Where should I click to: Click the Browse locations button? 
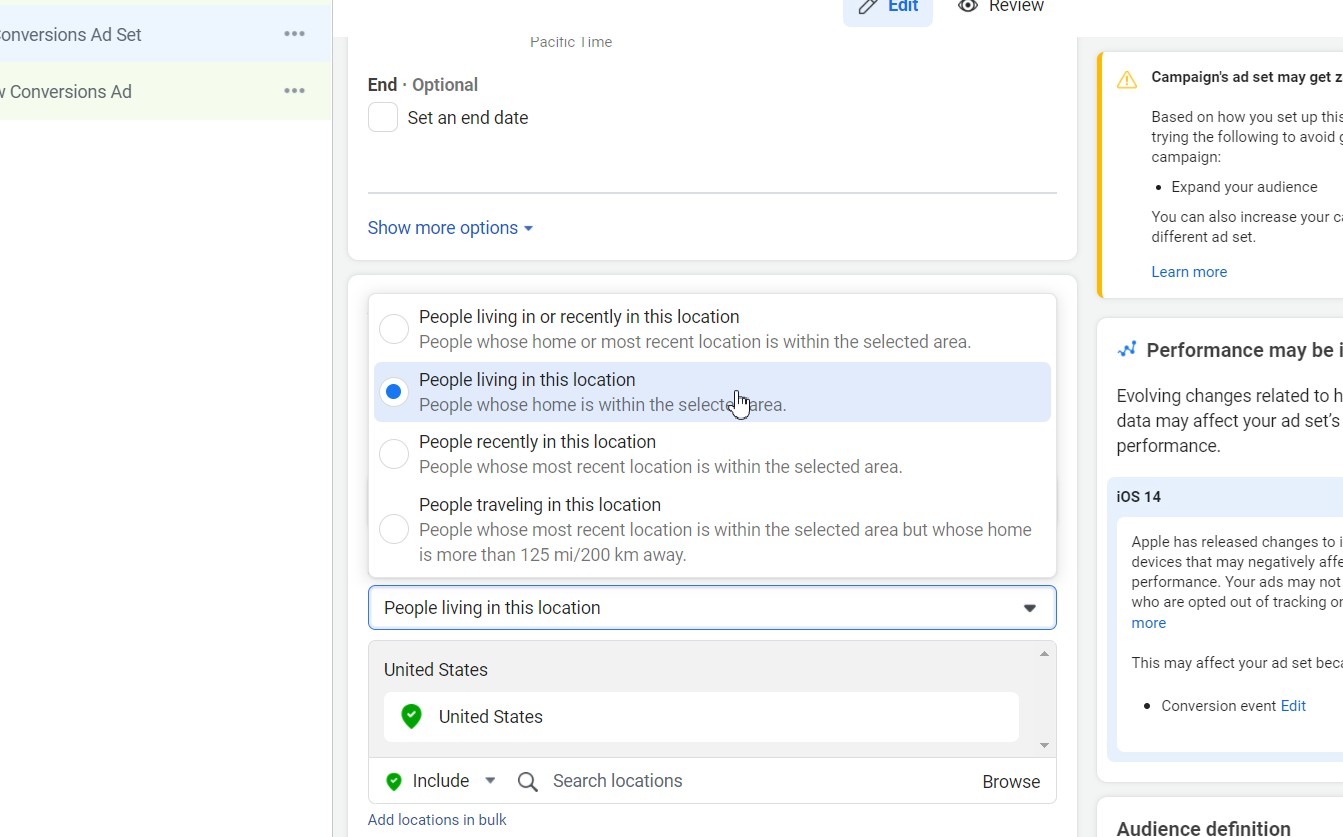click(1010, 782)
